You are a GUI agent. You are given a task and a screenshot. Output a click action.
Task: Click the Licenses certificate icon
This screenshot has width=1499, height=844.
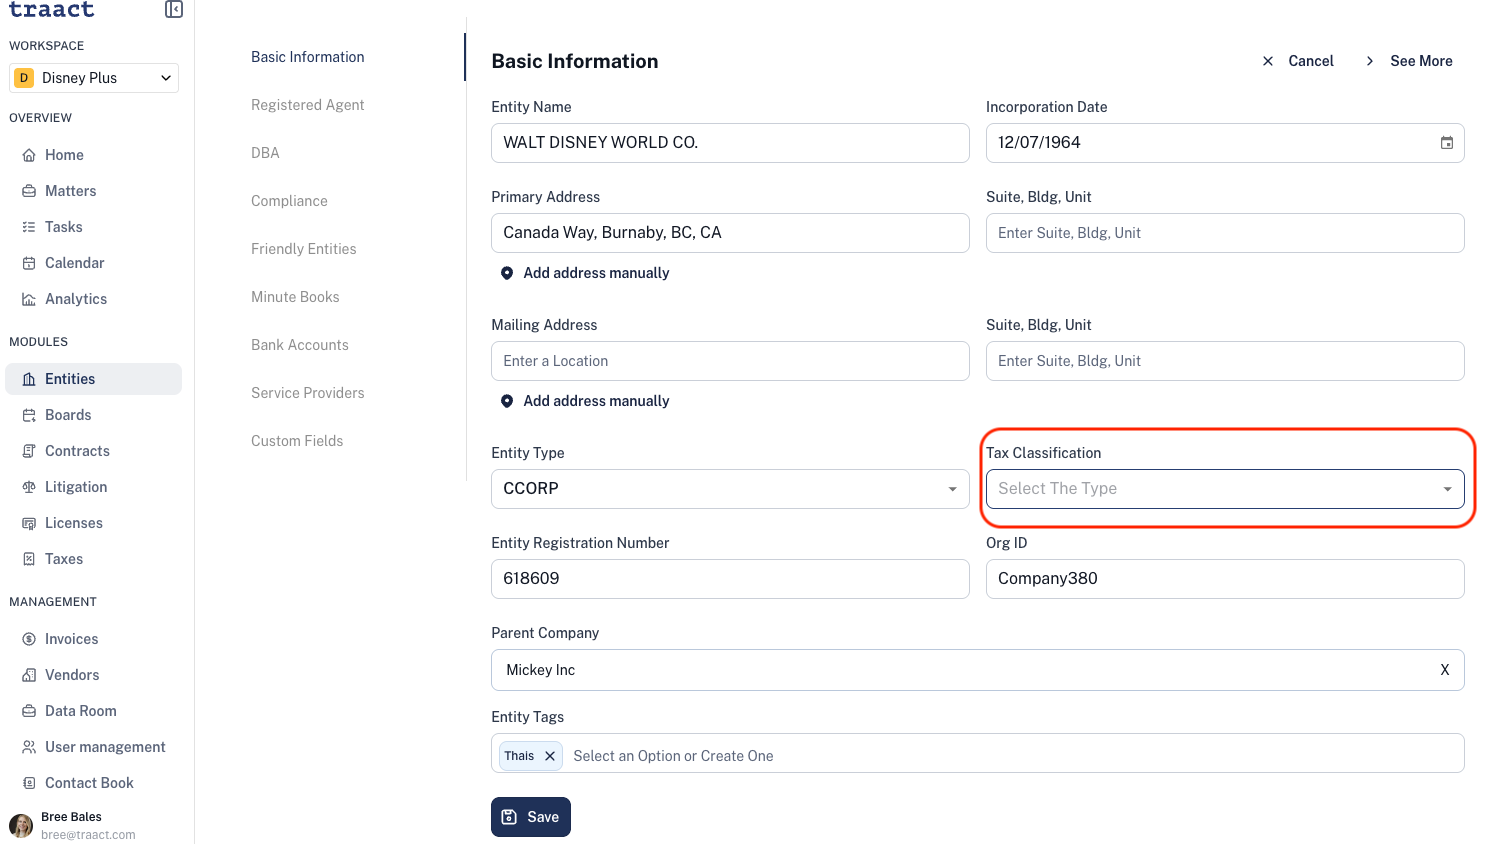point(29,523)
